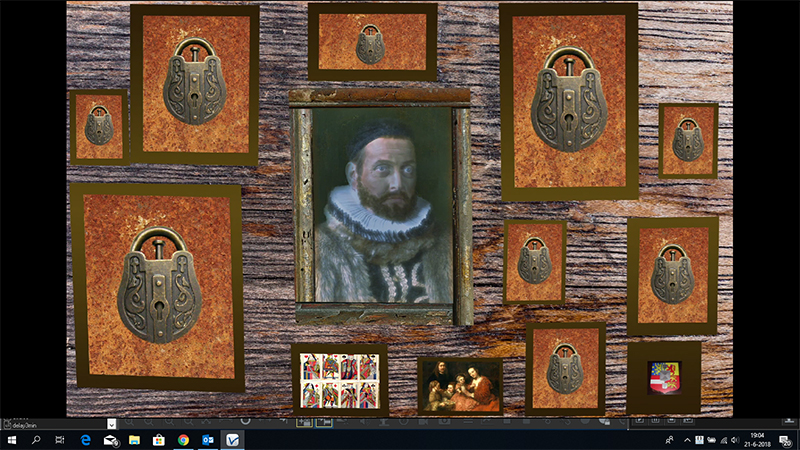The width and height of the screenshot is (800, 450).
Task: Open Windows taskbar search
Action: click(36, 440)
